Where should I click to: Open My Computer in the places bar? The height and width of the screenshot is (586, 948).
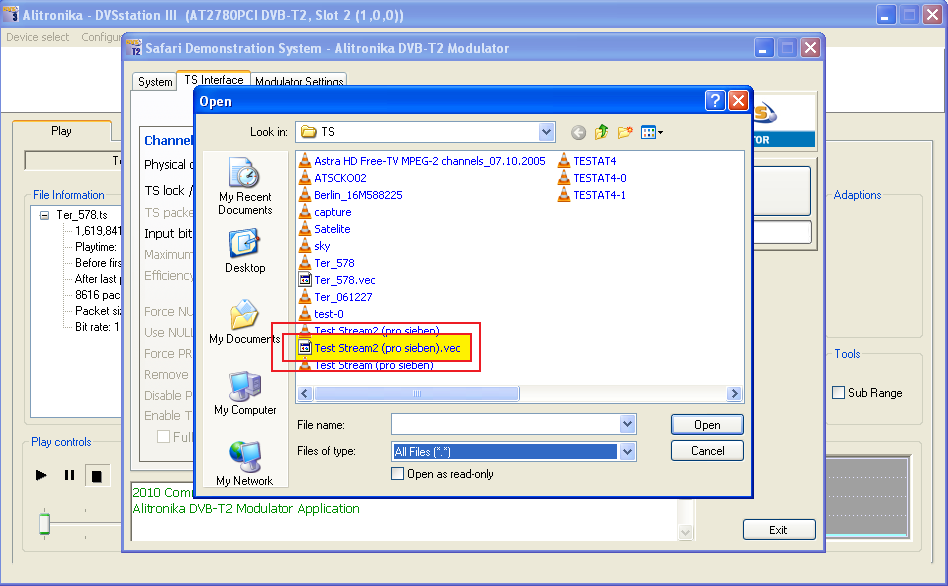tap(245, 393)
